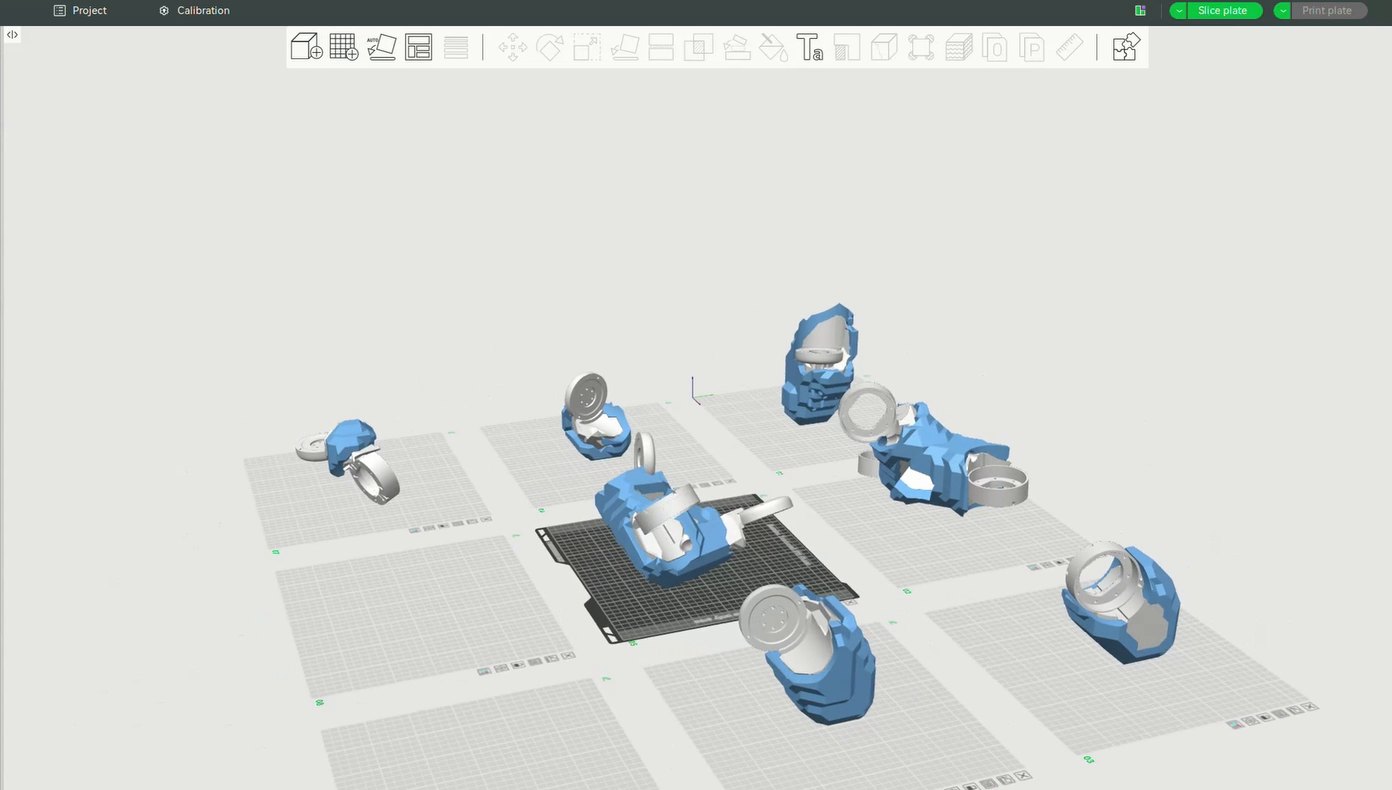The width and height of the screenshot is (1392, 790).
Task: Click the Add model cube icon
Action: 307,47
